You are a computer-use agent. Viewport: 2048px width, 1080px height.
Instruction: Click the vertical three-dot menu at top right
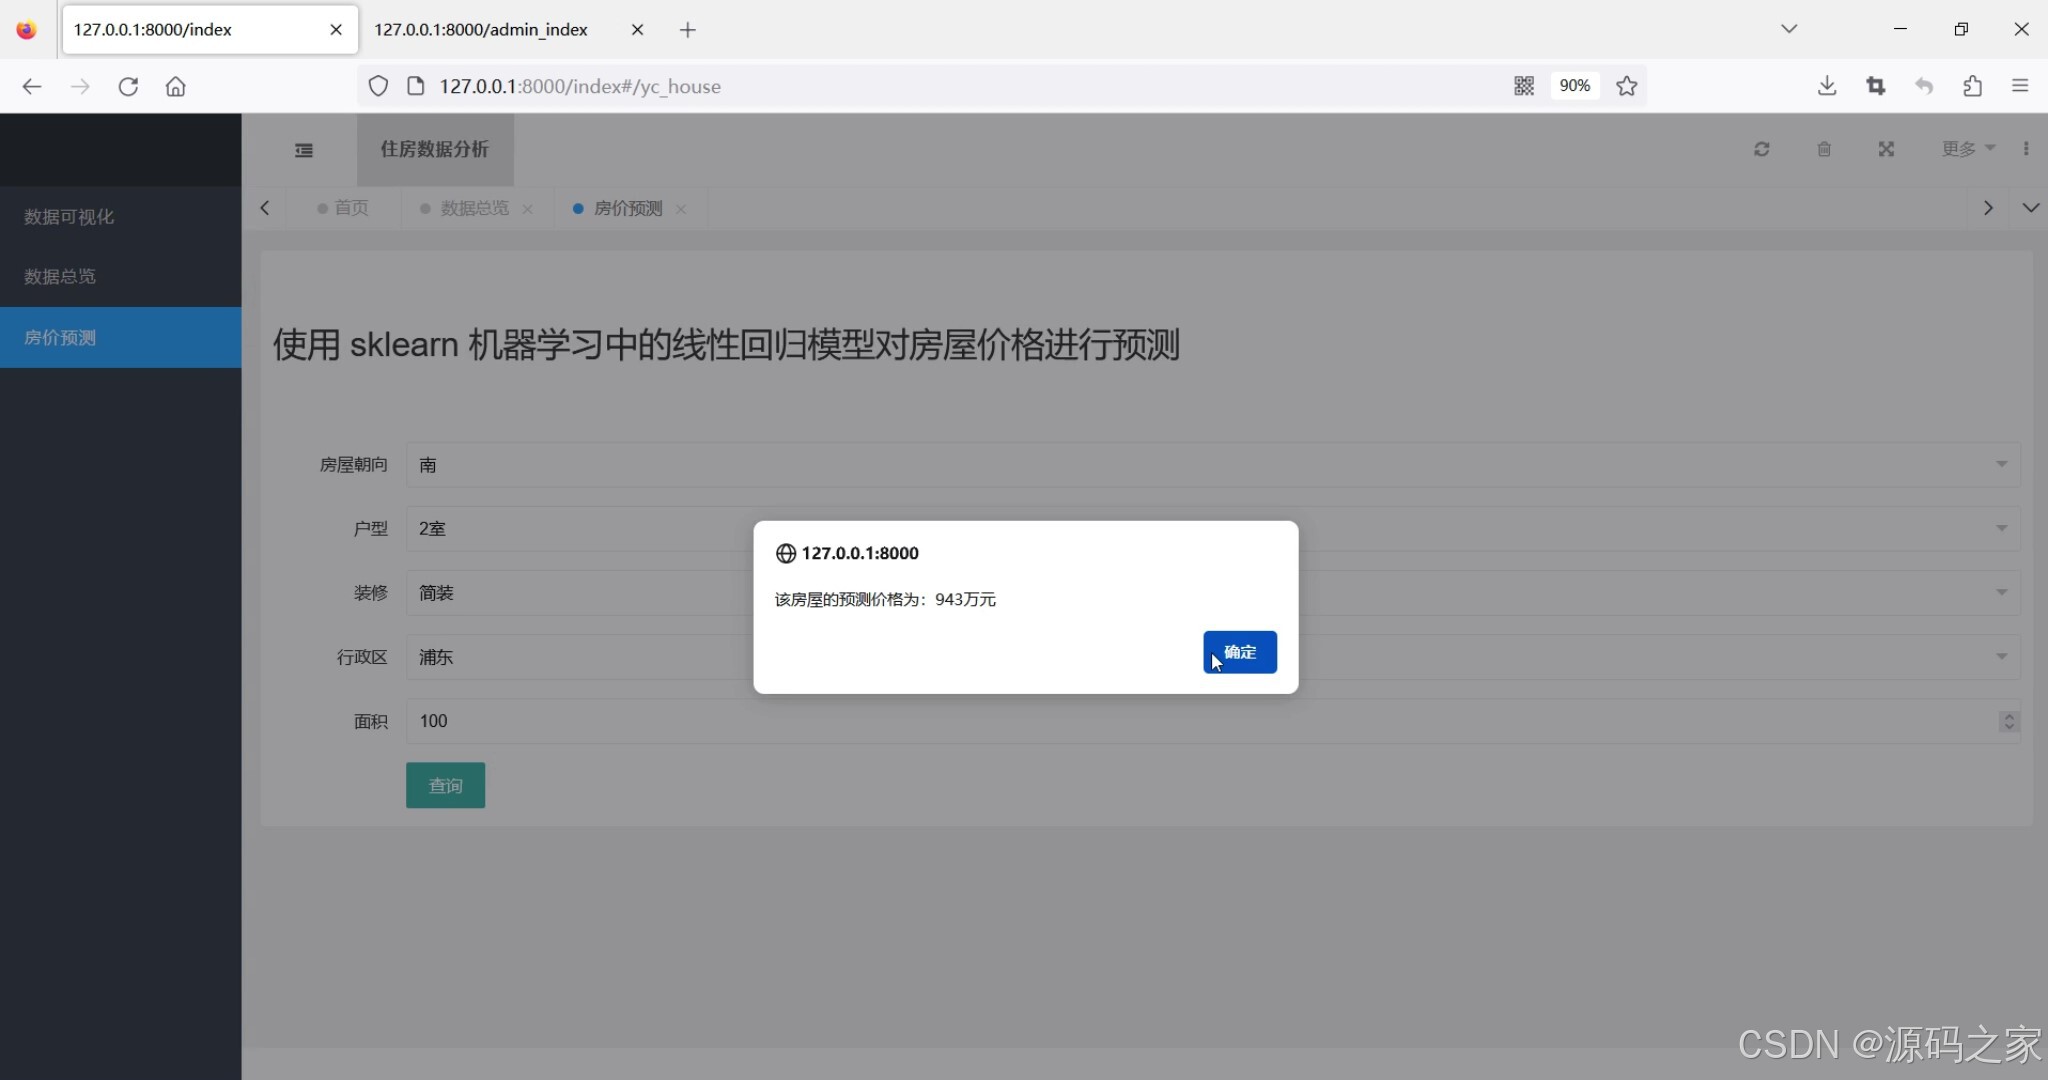click(x=2028, y=148)
